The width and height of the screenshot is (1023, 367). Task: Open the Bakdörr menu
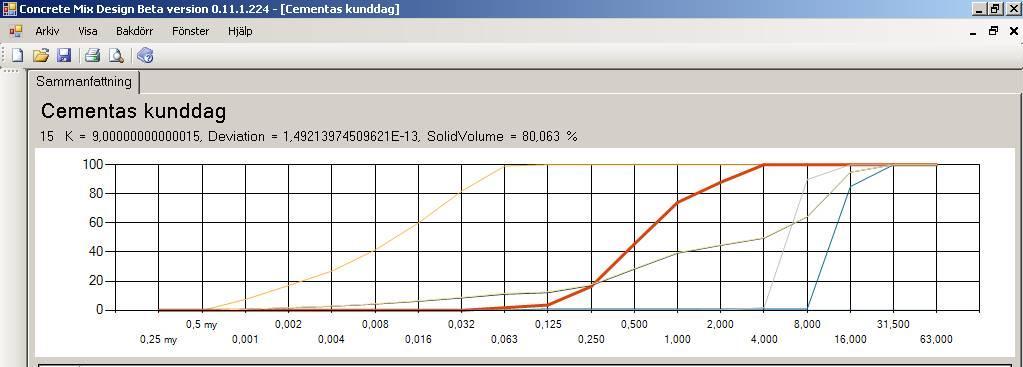point(134,31)
